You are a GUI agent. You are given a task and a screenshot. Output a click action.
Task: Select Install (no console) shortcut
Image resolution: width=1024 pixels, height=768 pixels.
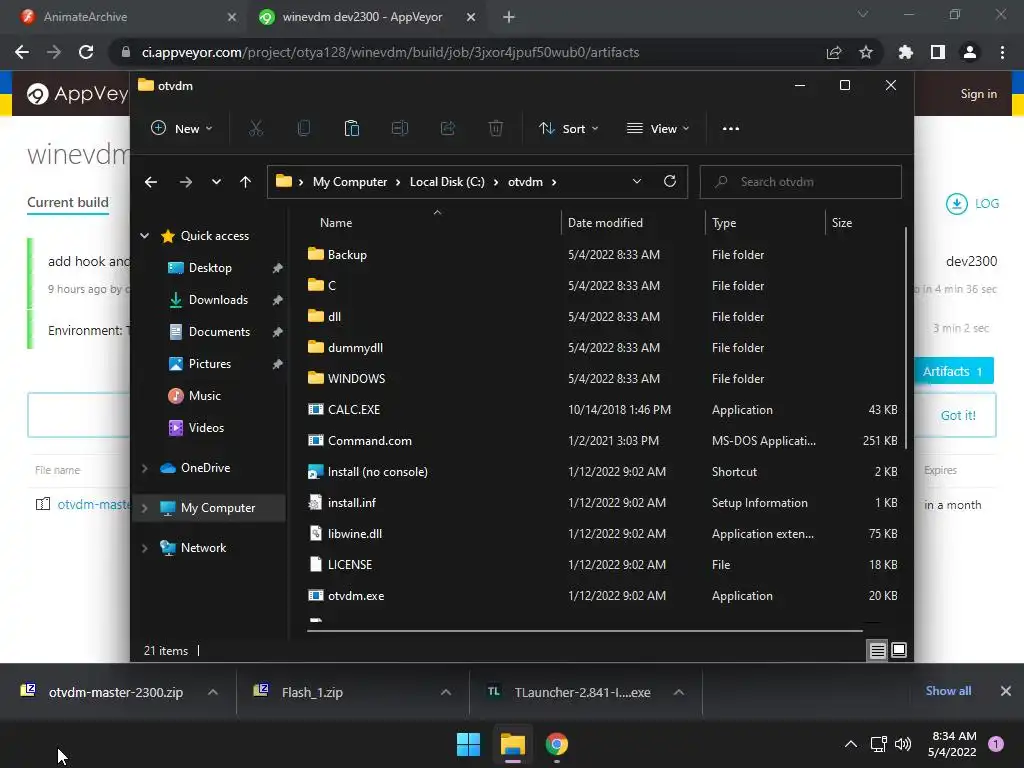tap(377, 472)
